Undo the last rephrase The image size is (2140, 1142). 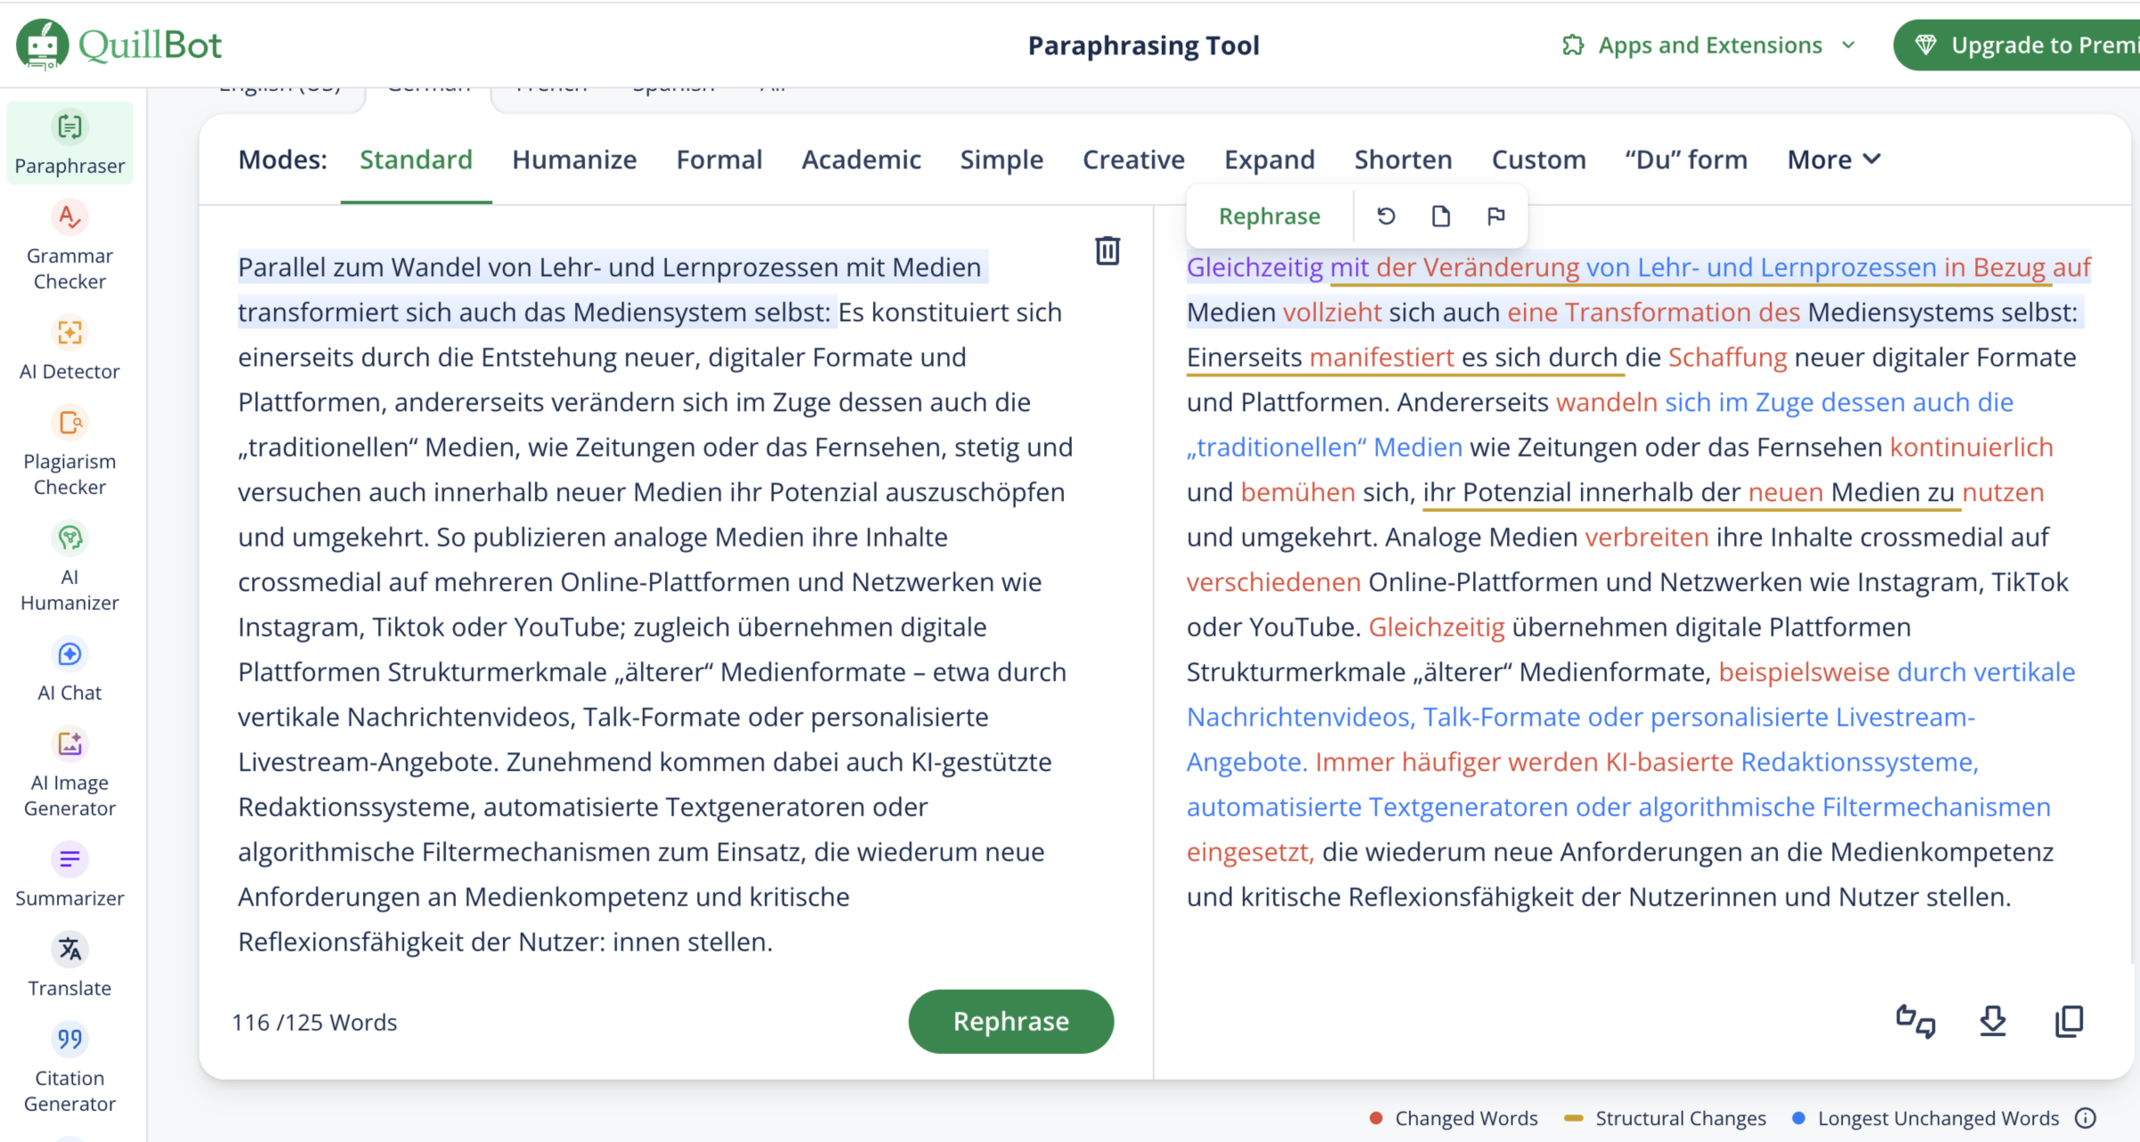tap(1385, 215)
